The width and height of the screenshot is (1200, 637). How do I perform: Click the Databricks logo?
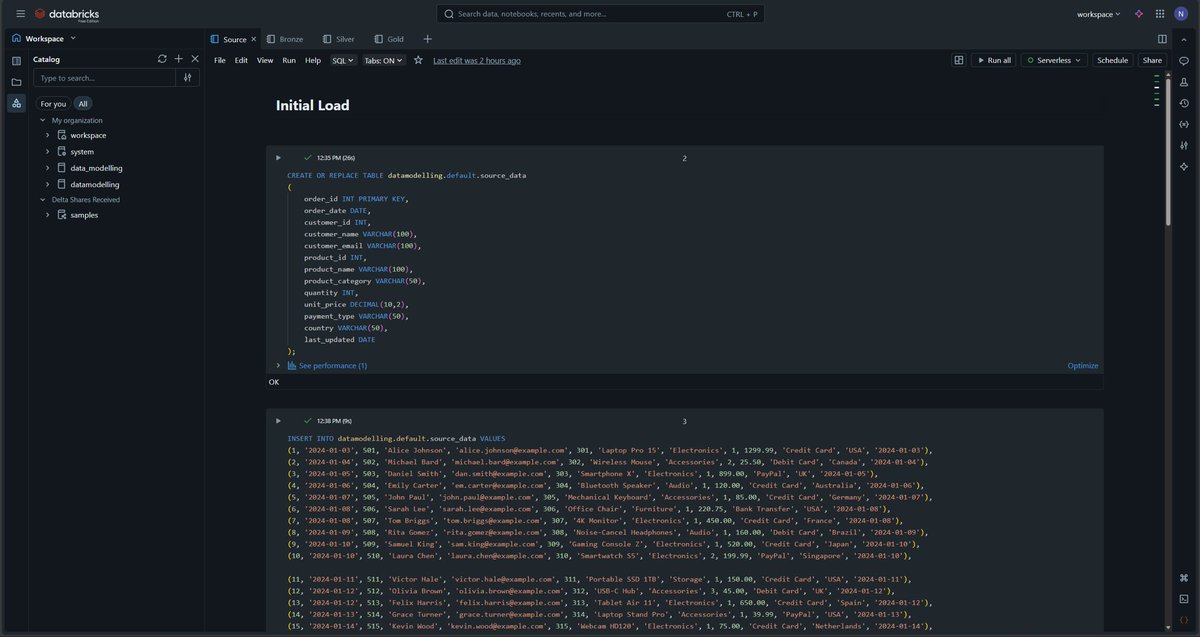pyautogui.click(x=66, y=14)
